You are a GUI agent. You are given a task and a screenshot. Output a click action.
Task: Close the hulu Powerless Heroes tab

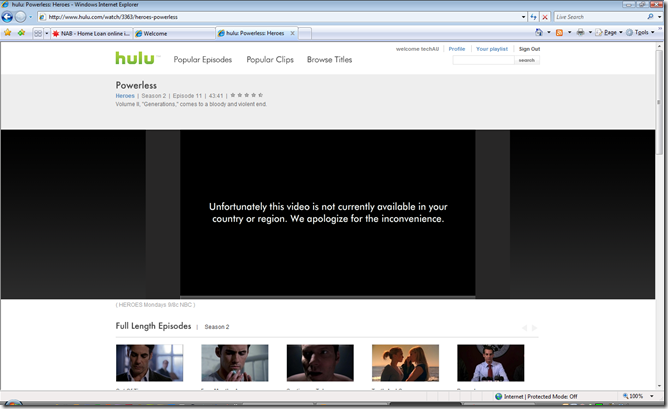(x=292, y=33)
